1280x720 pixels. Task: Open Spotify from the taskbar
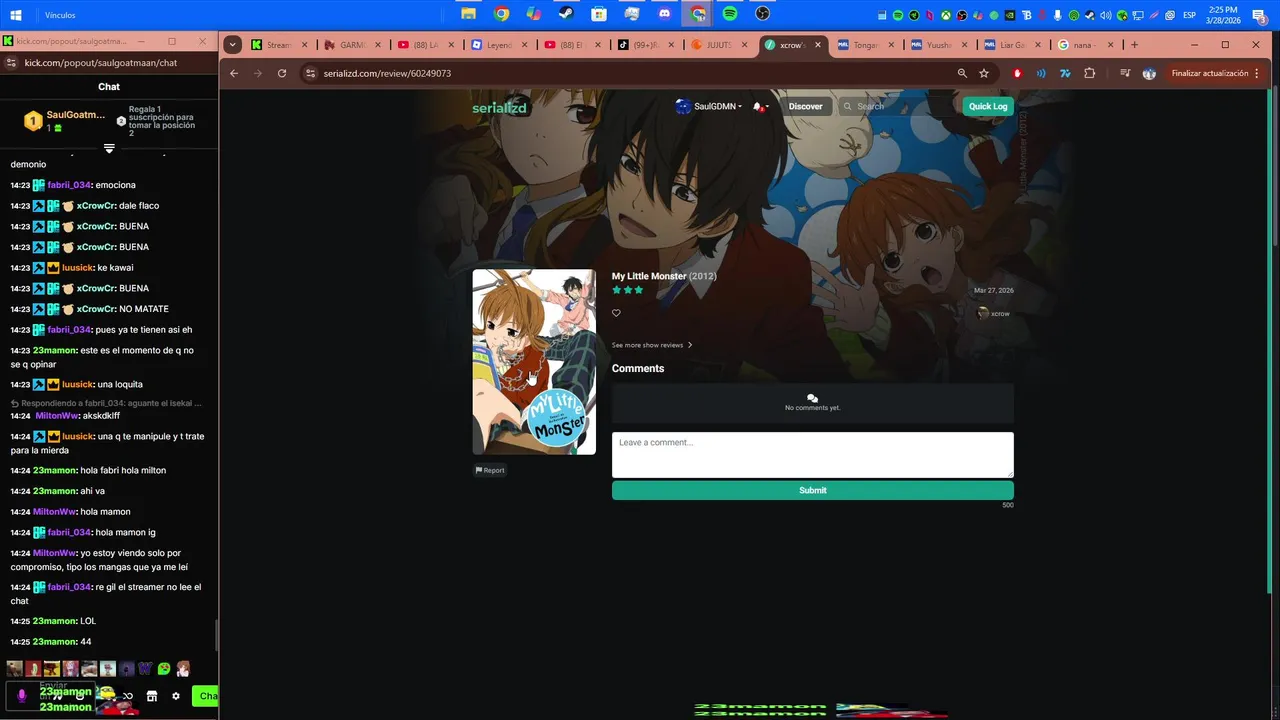[x=730, y=14]
